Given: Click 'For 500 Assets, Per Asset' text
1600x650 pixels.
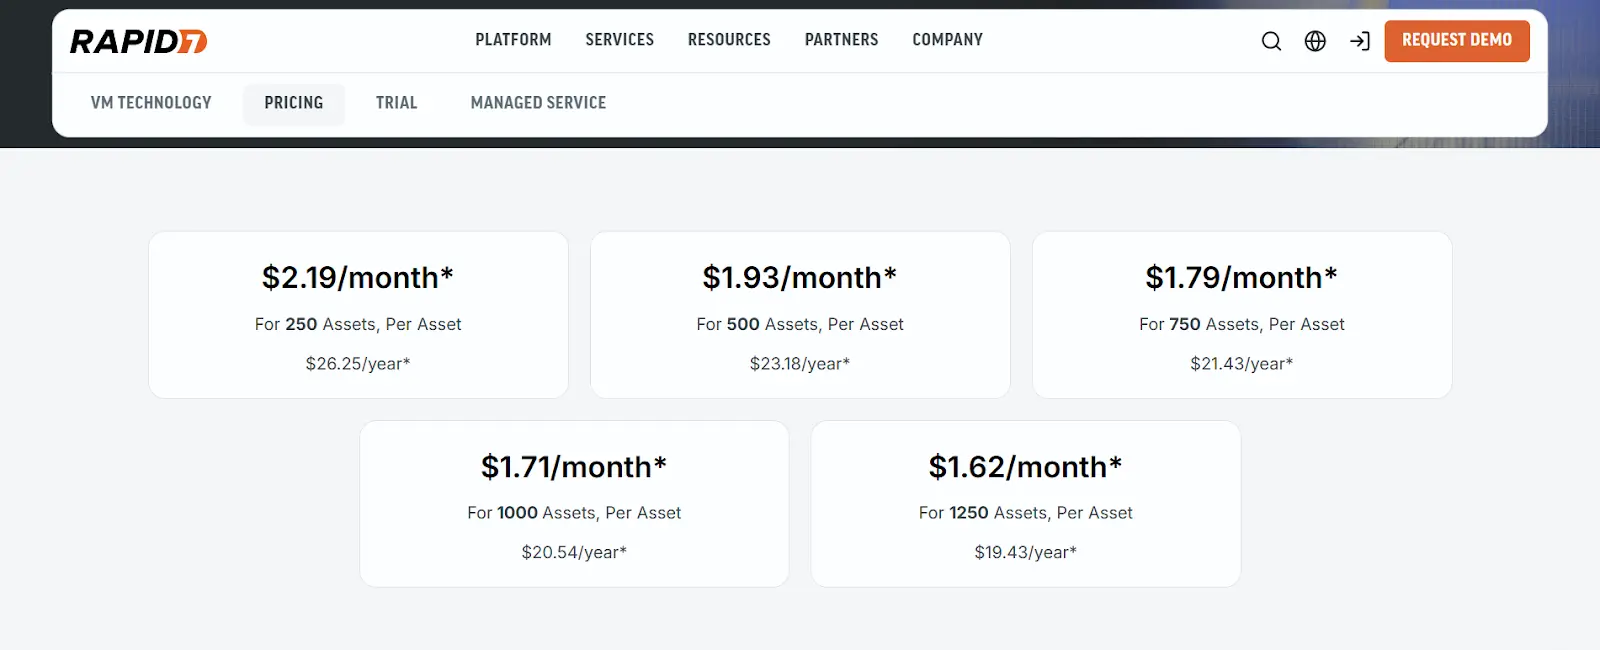Looking at the screenshot, I should (800, 324).
